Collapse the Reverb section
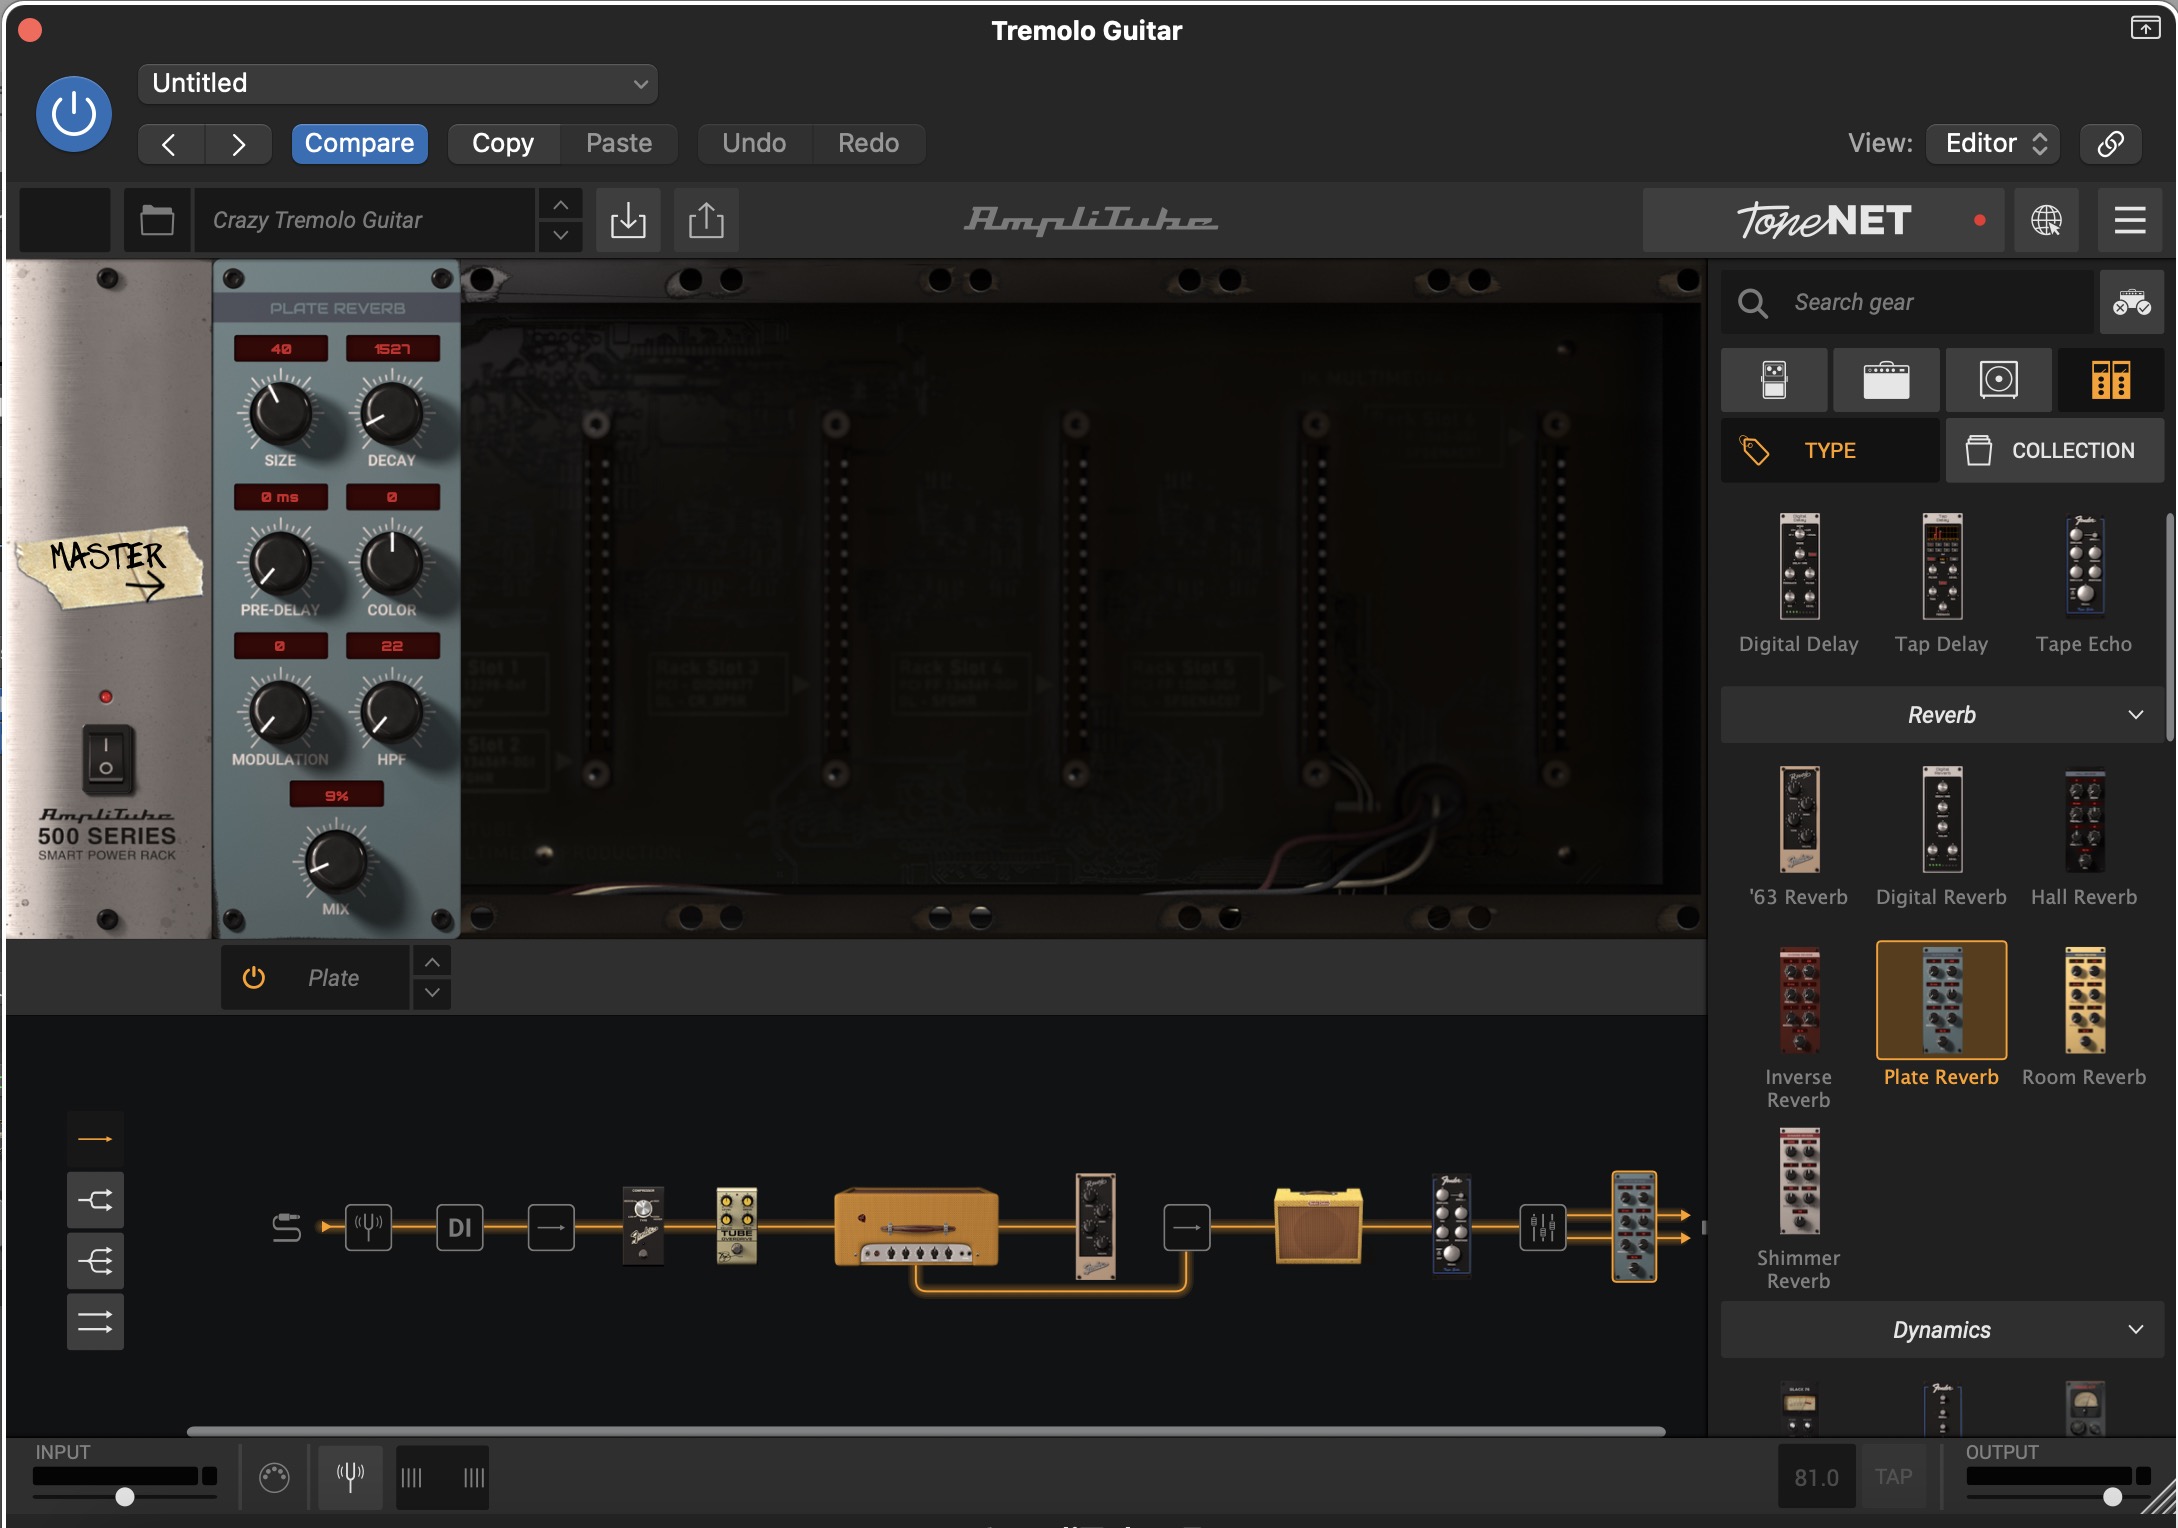 [x=1941, y=715]
